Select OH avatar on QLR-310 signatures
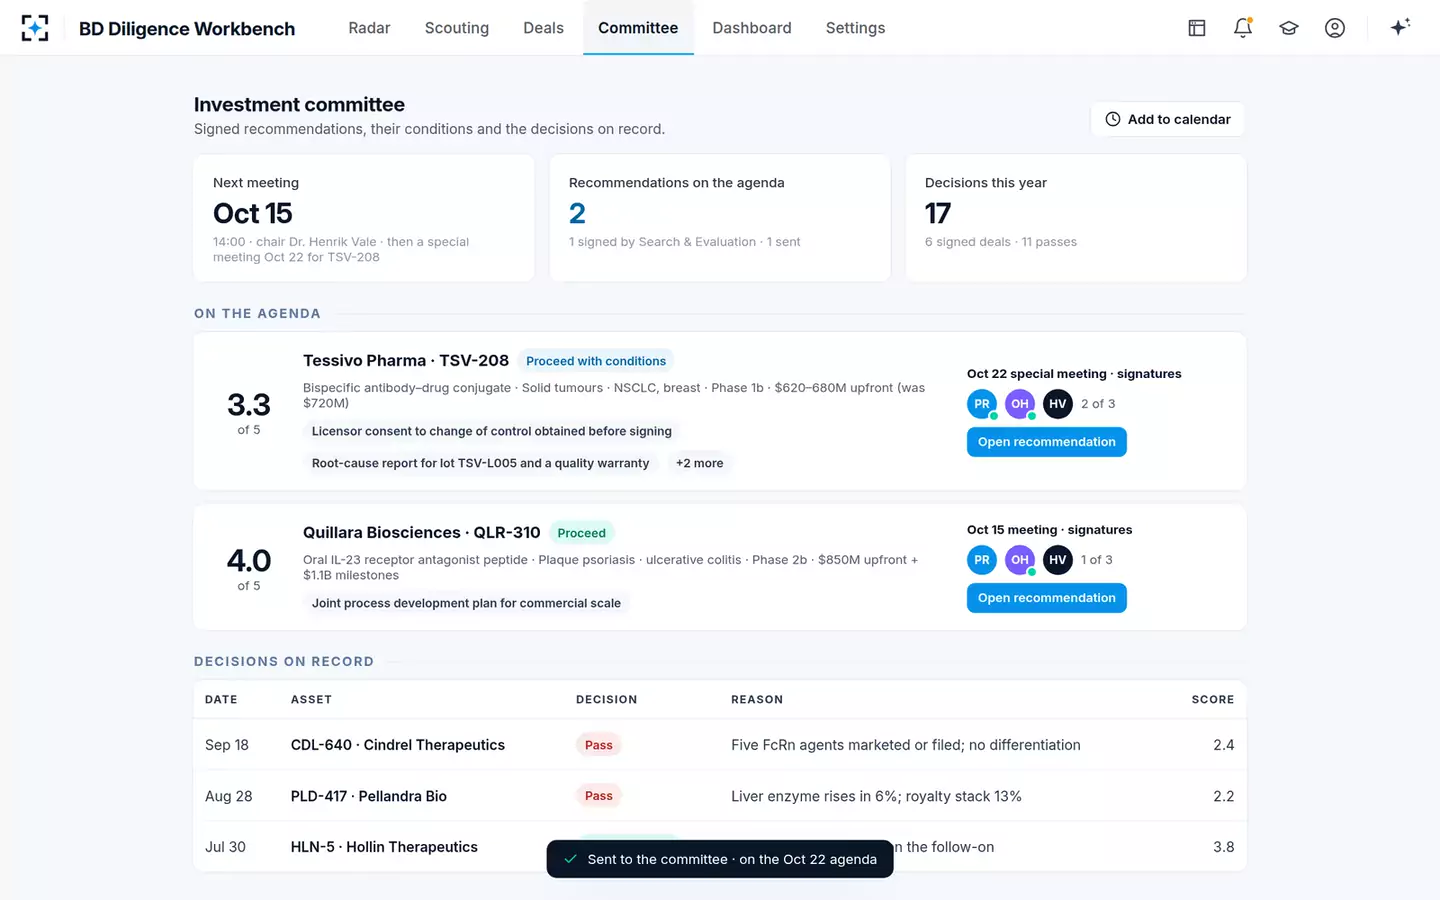 (x=1020, y=560)
